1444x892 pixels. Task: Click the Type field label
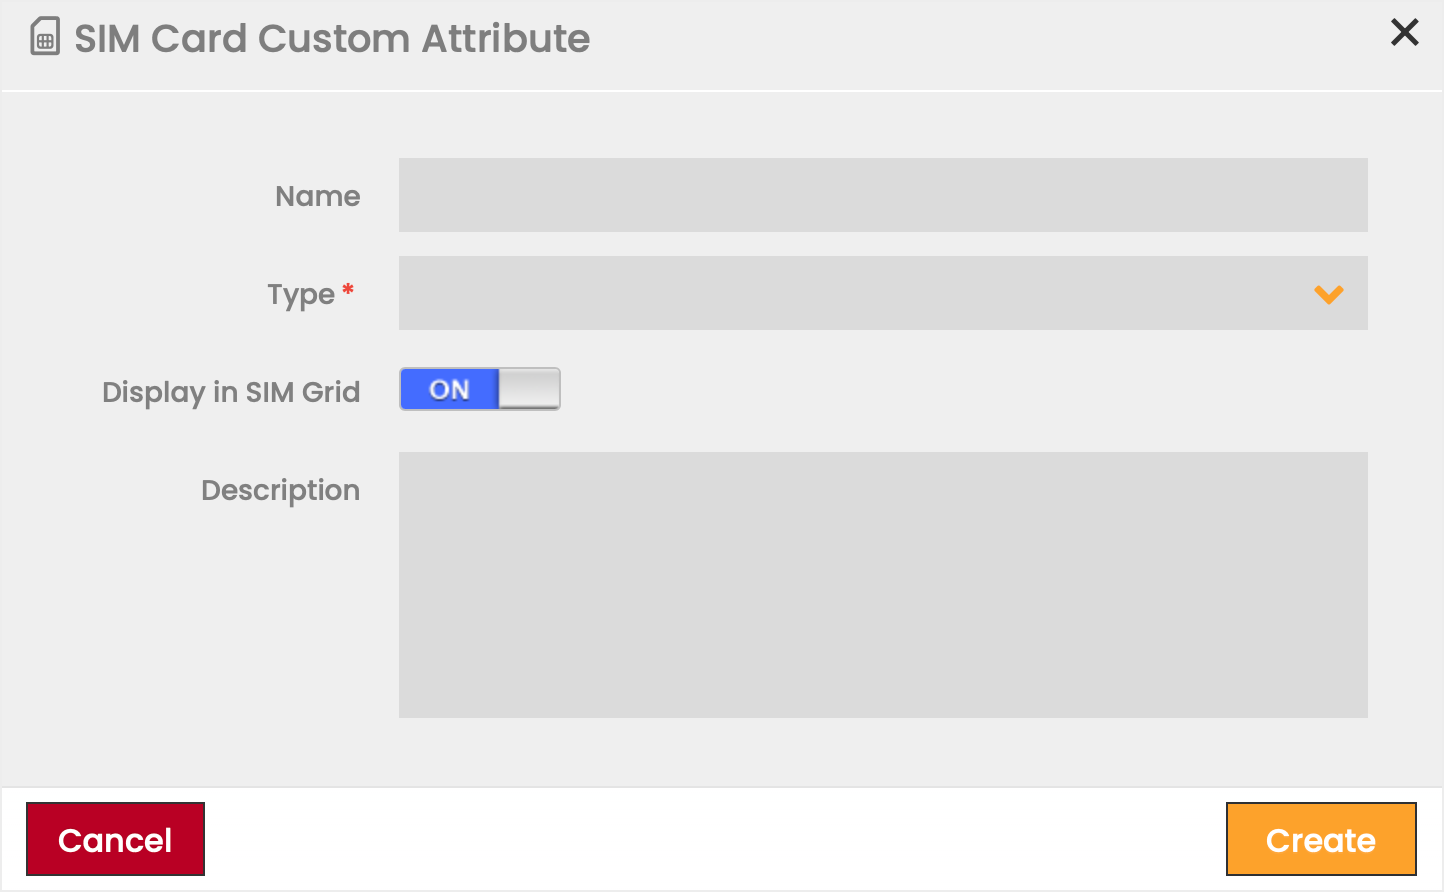point(300,295)
